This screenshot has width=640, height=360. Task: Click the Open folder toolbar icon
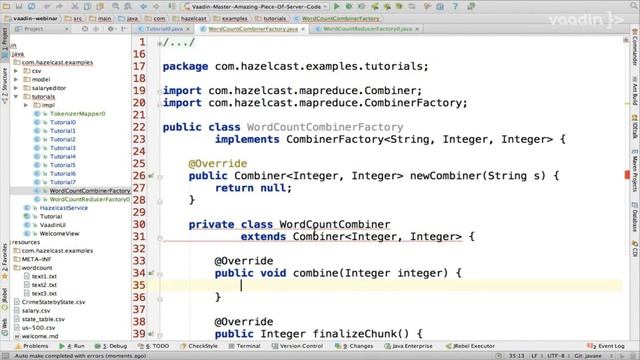[7, 7]
